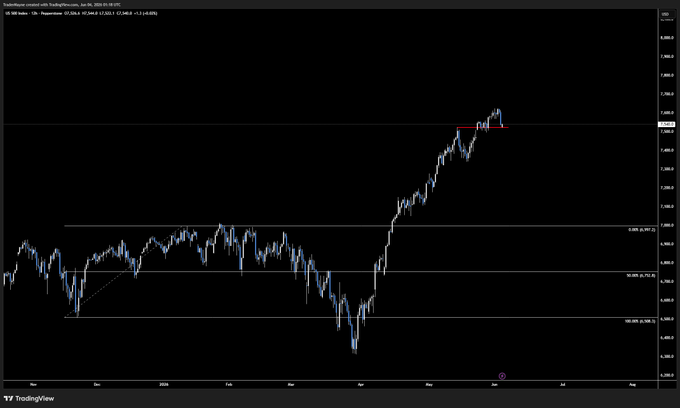The height and width of the screenshot is (408, 680).
Task: Click the Dec label on time axis
Action: coord(97,384)
